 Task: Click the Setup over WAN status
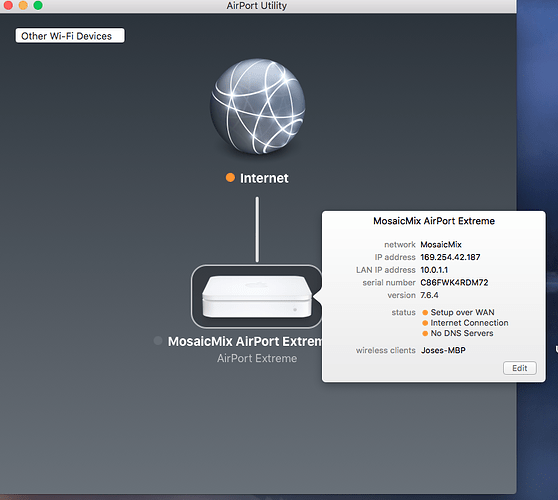462,312
